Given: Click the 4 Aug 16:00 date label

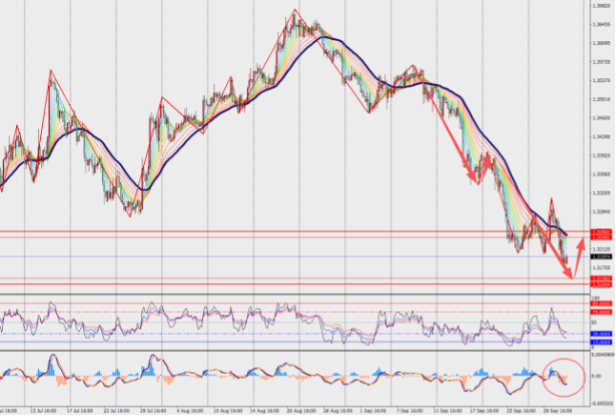Looking at the screenshot, I should click(190, 411).
